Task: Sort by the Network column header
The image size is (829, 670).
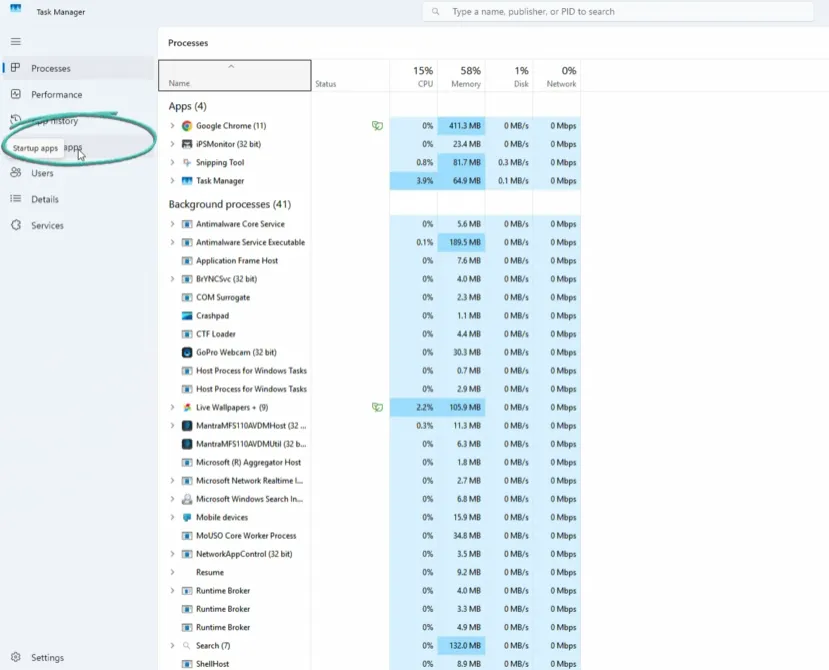Action: (557, 75)
